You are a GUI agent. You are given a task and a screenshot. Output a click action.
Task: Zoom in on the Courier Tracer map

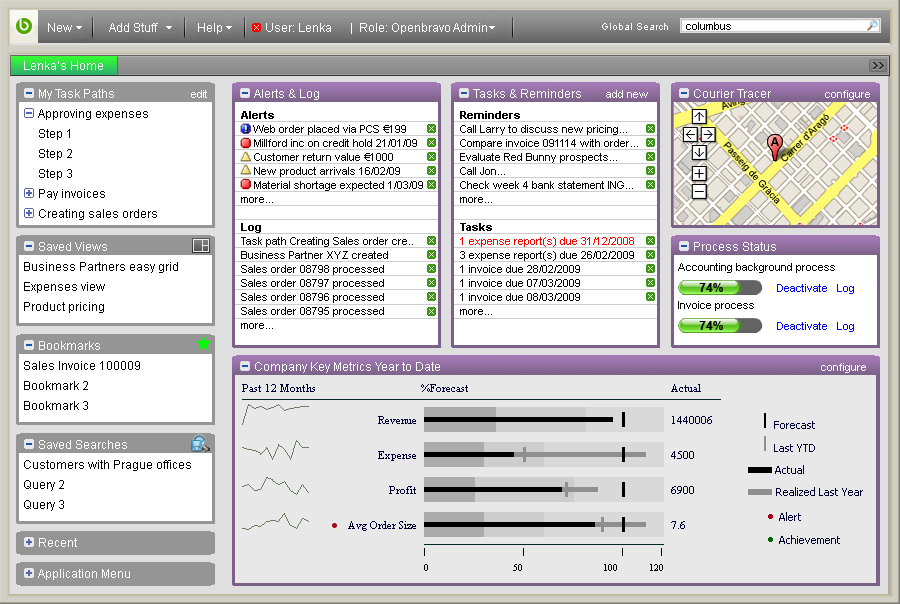699,174
